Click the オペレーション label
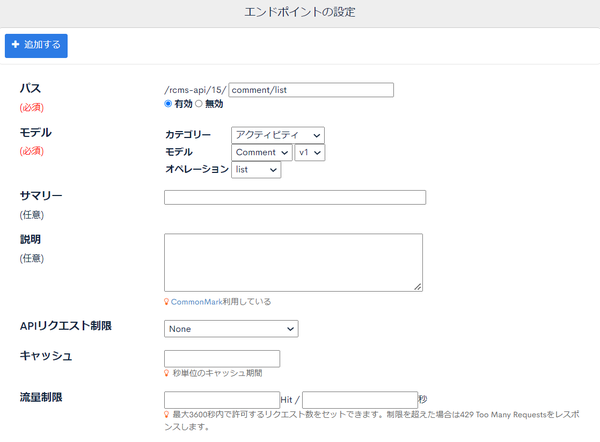 point(197,169)
